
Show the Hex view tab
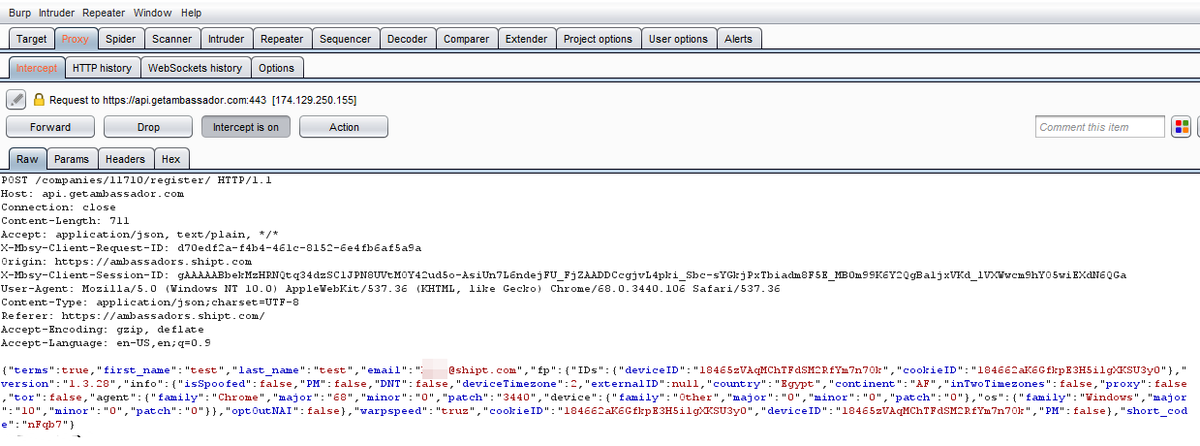pyautogui.click(x=171, y=159)
